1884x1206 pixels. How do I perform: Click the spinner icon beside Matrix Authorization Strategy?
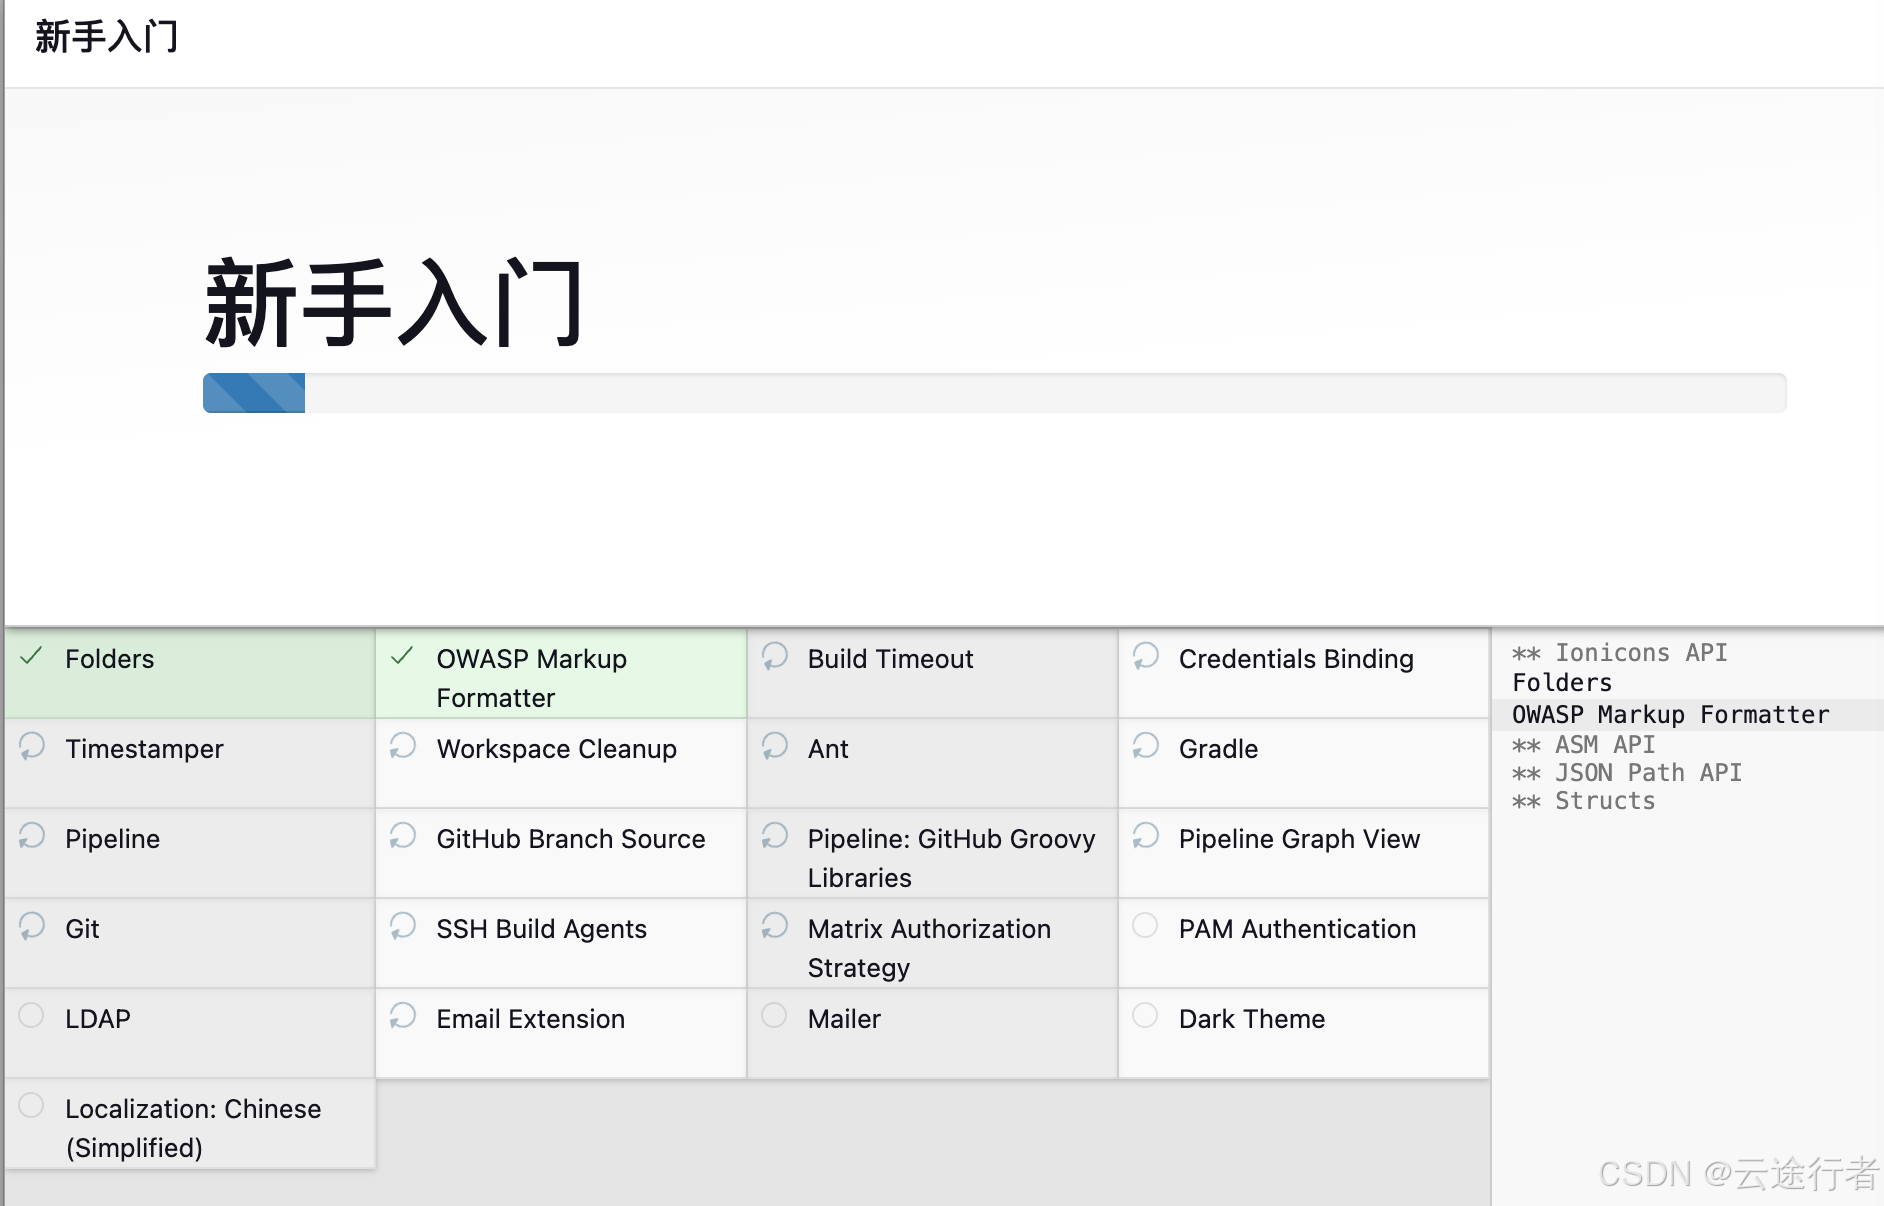click(775, 926)
